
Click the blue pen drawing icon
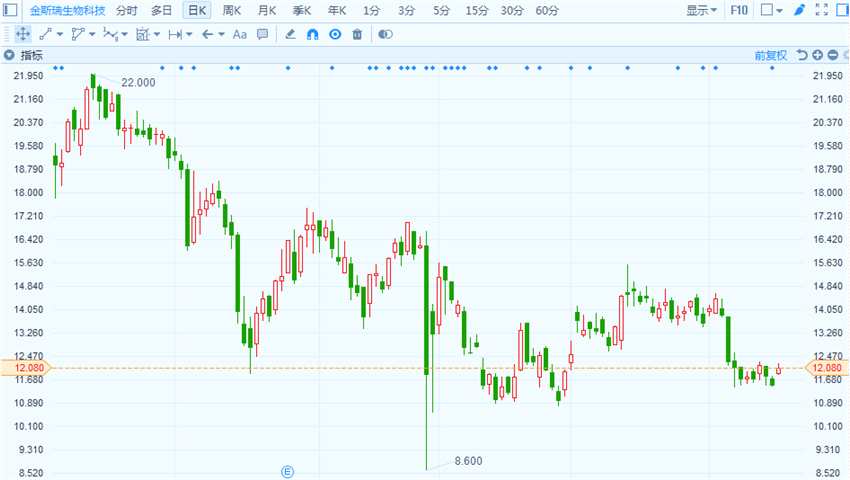[800, 10]
